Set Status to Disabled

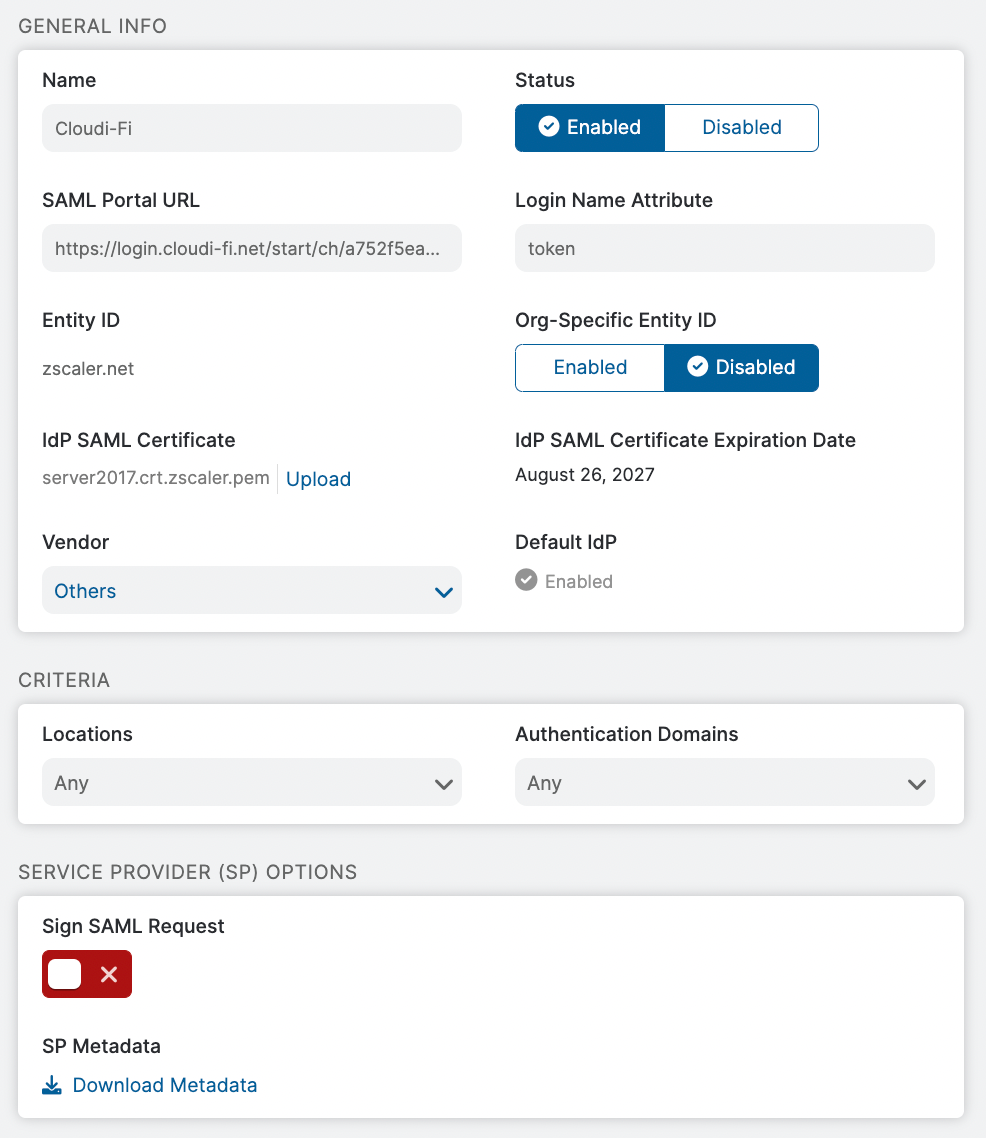[x=741, y=128]
